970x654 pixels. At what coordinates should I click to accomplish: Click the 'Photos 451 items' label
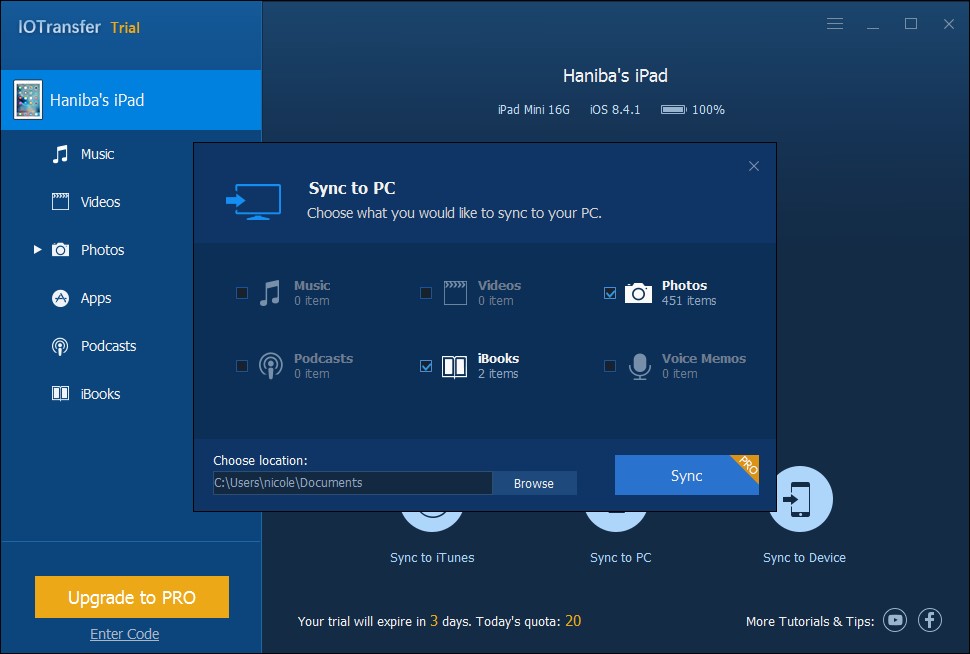pyautogui.click(x=689, y=293)
